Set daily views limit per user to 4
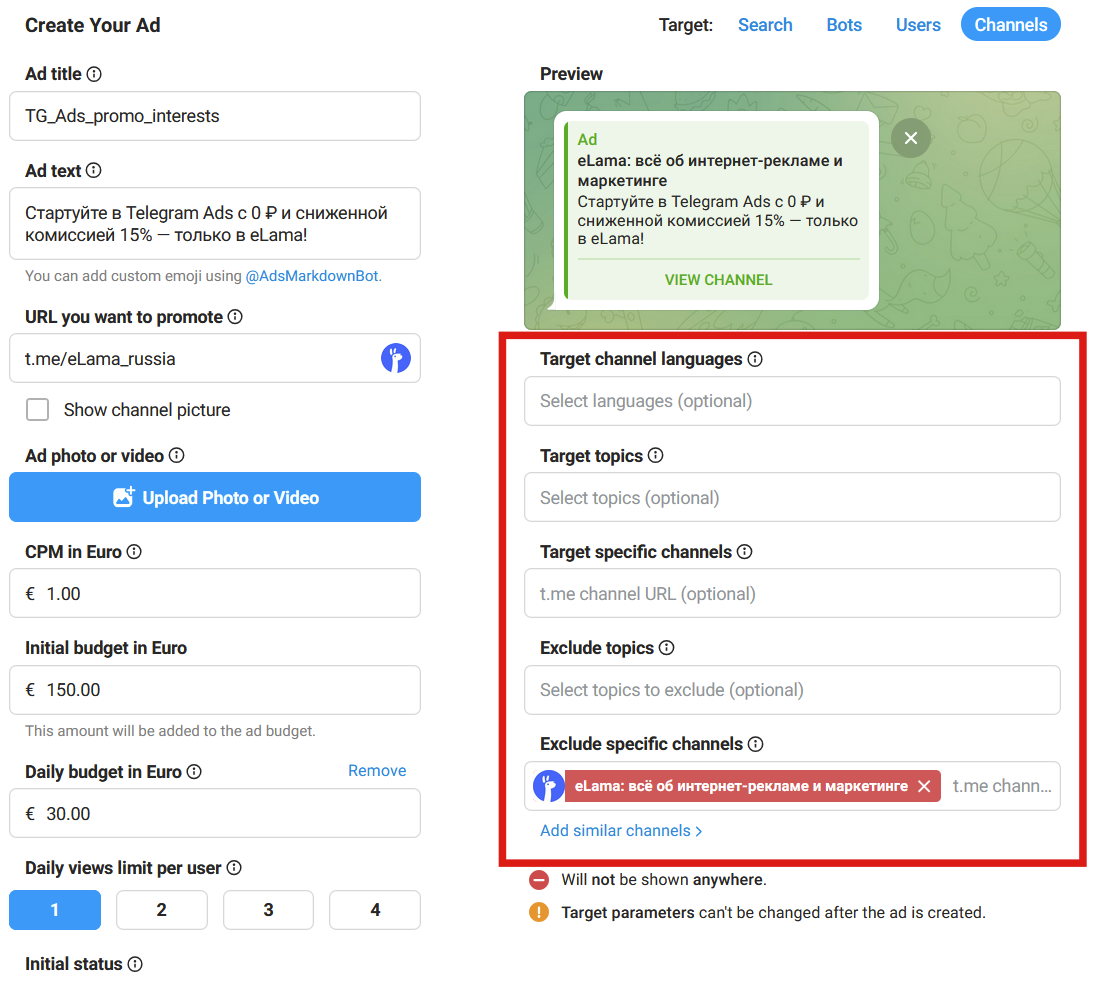This screenshot has width=1099, height=981. tap(375, 910)
